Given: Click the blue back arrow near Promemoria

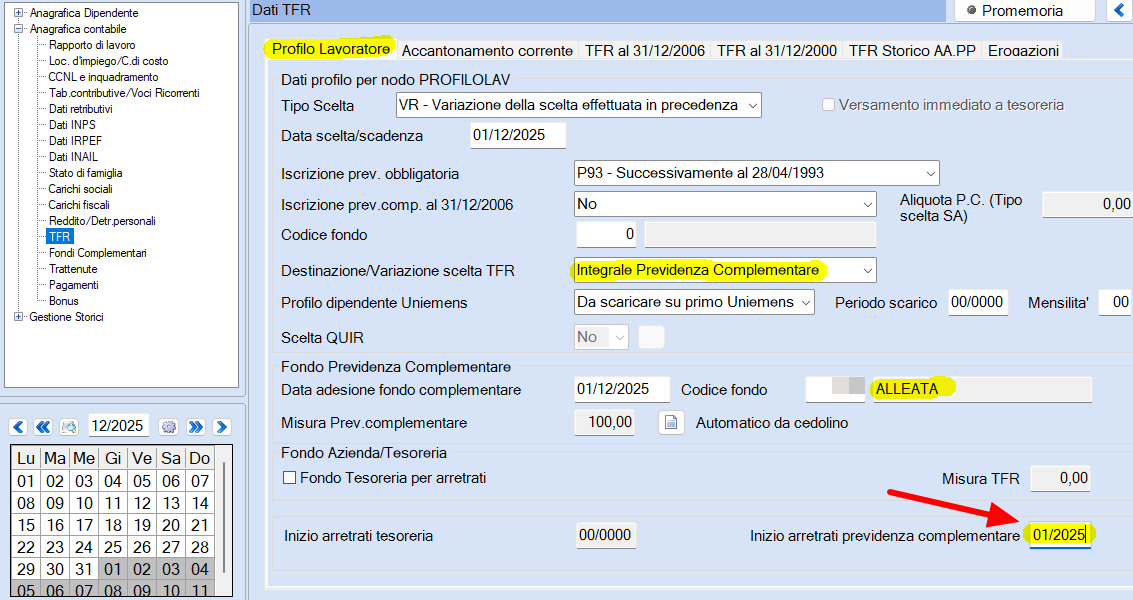Looking at the screenshot, I should pyautogui.click(x=1119, y=10).
